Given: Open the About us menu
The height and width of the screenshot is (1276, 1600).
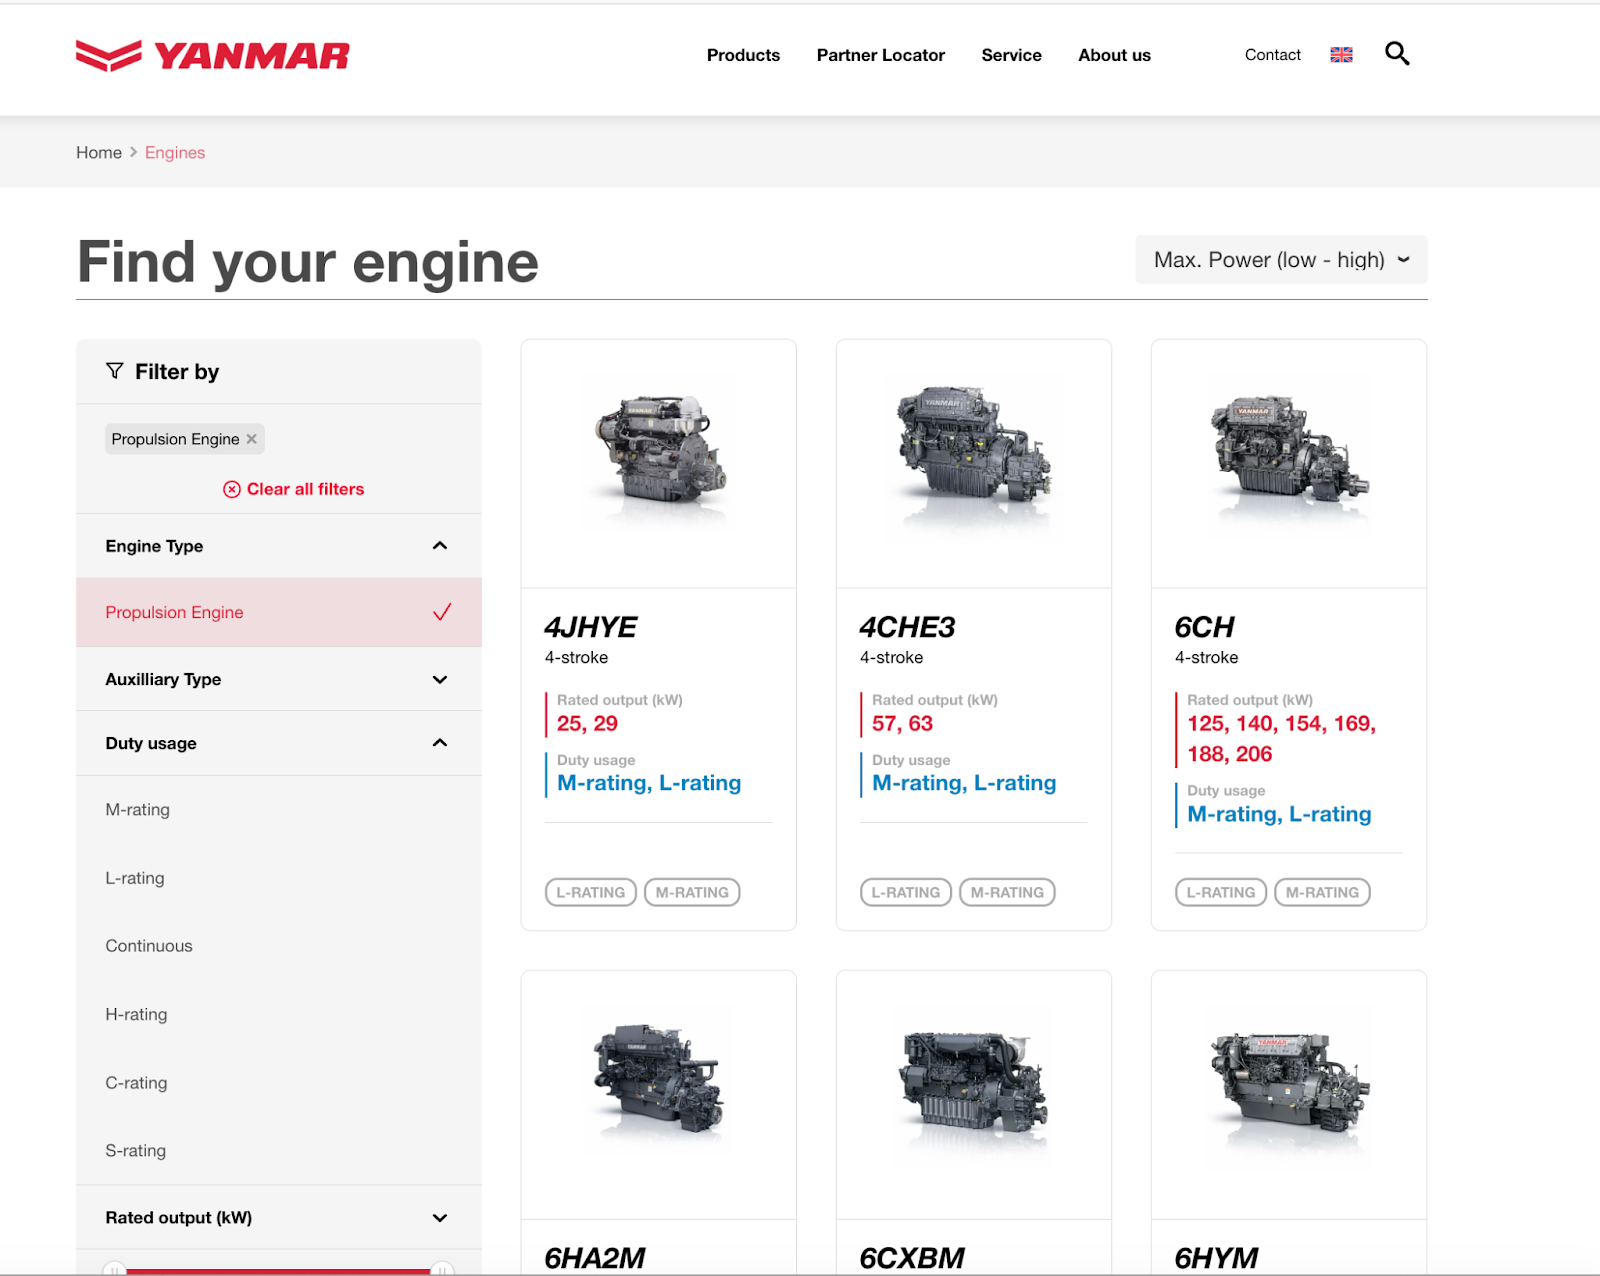Looking at the screenshot, I should (1114, 55).
